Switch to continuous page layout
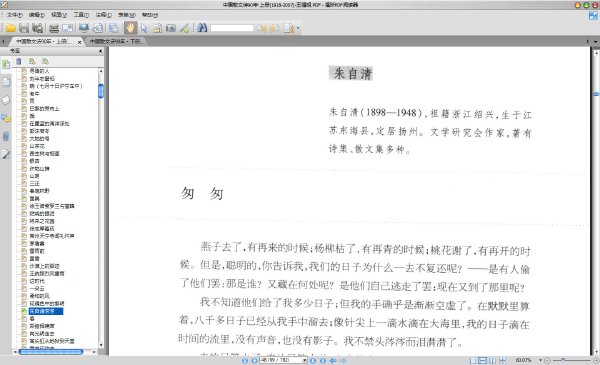This screenshot has width=600, height=365. (x=483, y=361)
